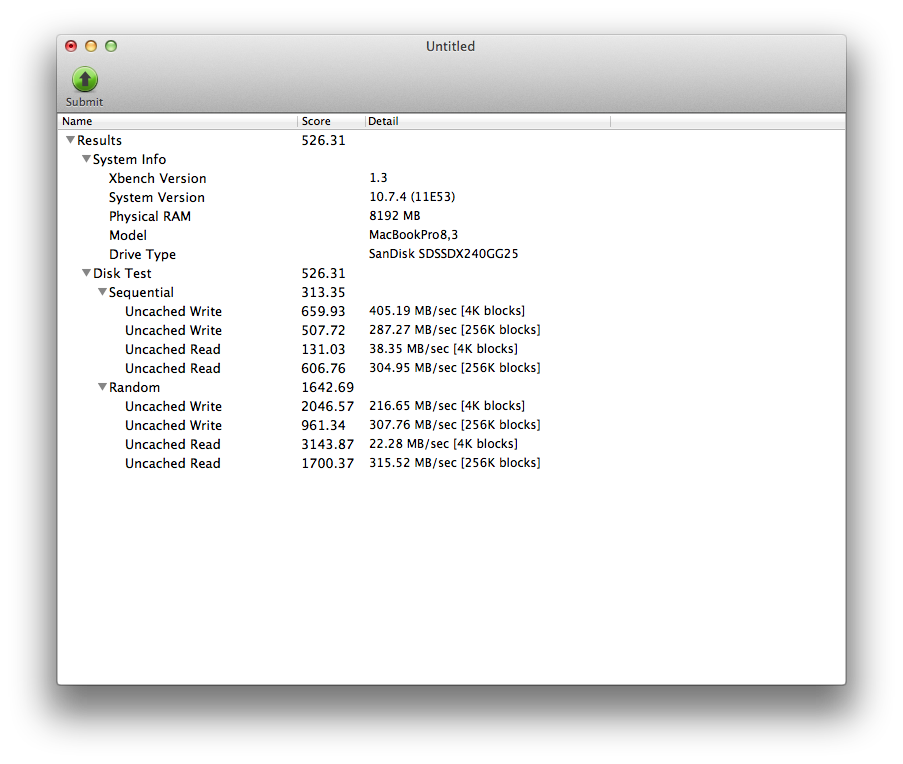Click the Random score 1642.69
Screen dimensions: 903x764
[328, 387]
